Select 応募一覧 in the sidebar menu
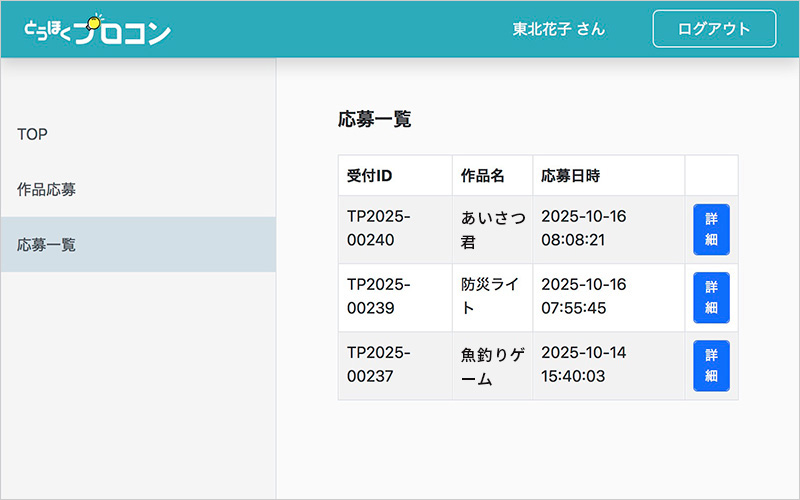 click(46, 244)
